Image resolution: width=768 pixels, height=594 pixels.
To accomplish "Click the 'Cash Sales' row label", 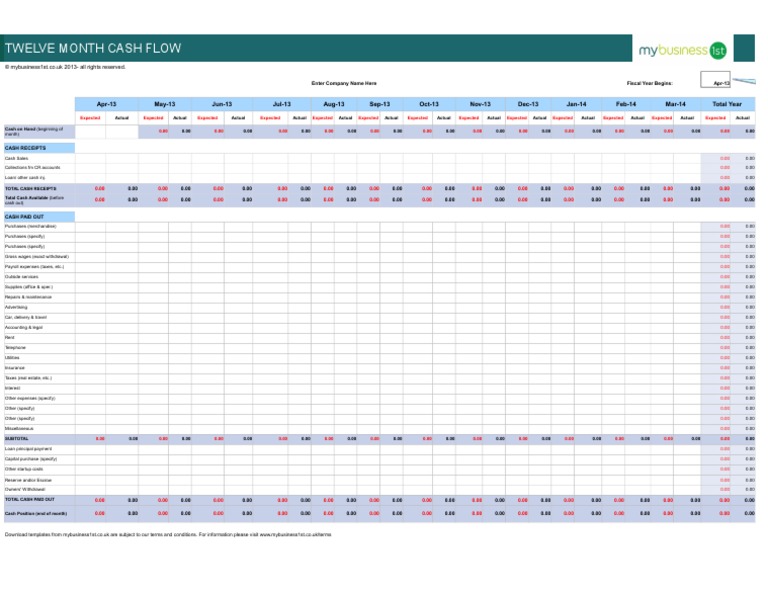I will (x=16, y=159).
